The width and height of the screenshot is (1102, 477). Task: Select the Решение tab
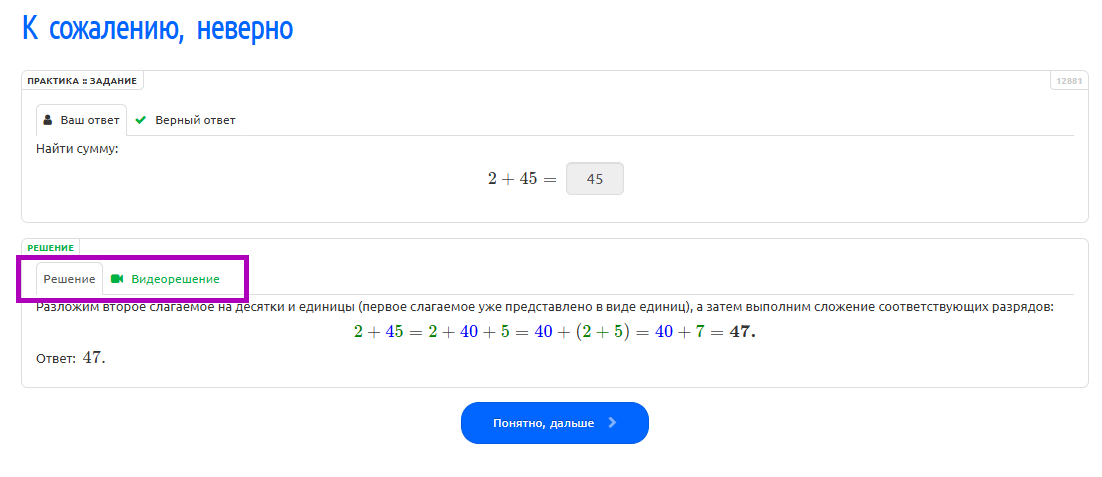click(x=70, y=279)
